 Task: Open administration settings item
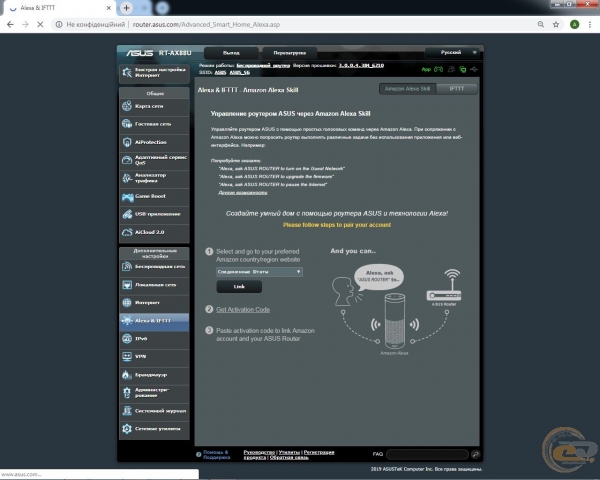[154, 393]
